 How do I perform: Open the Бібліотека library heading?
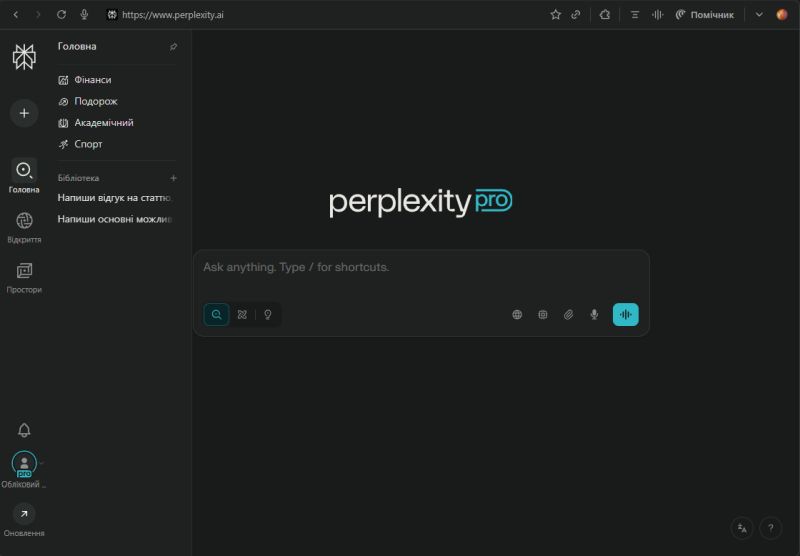click(78, 178)
